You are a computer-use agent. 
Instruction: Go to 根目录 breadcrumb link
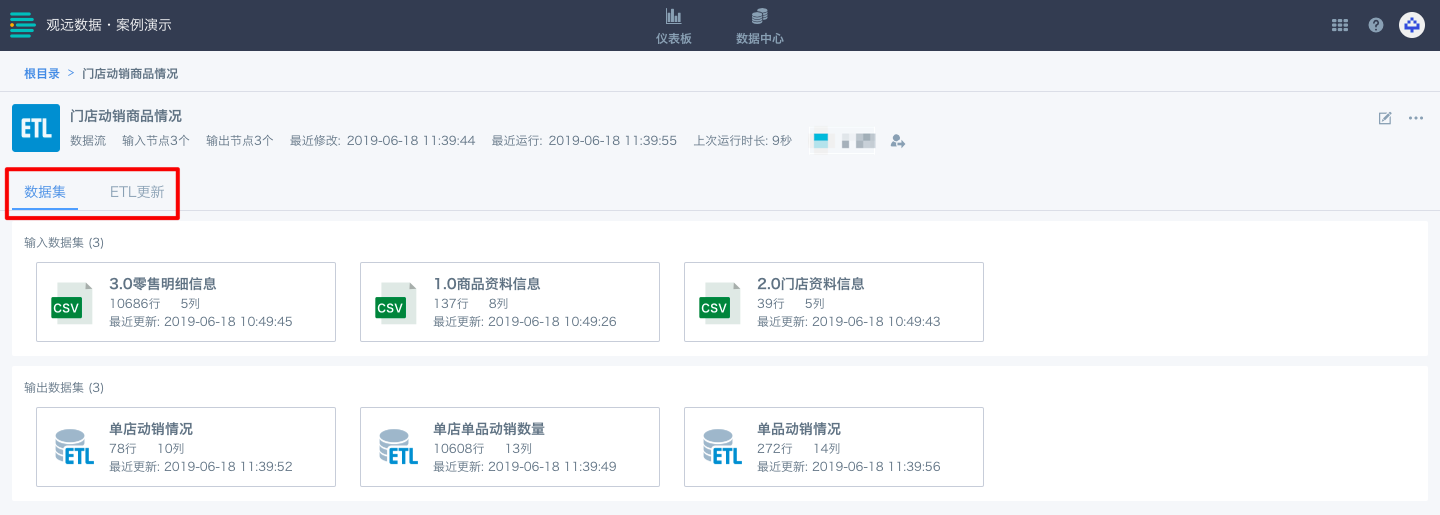(42, 74)
